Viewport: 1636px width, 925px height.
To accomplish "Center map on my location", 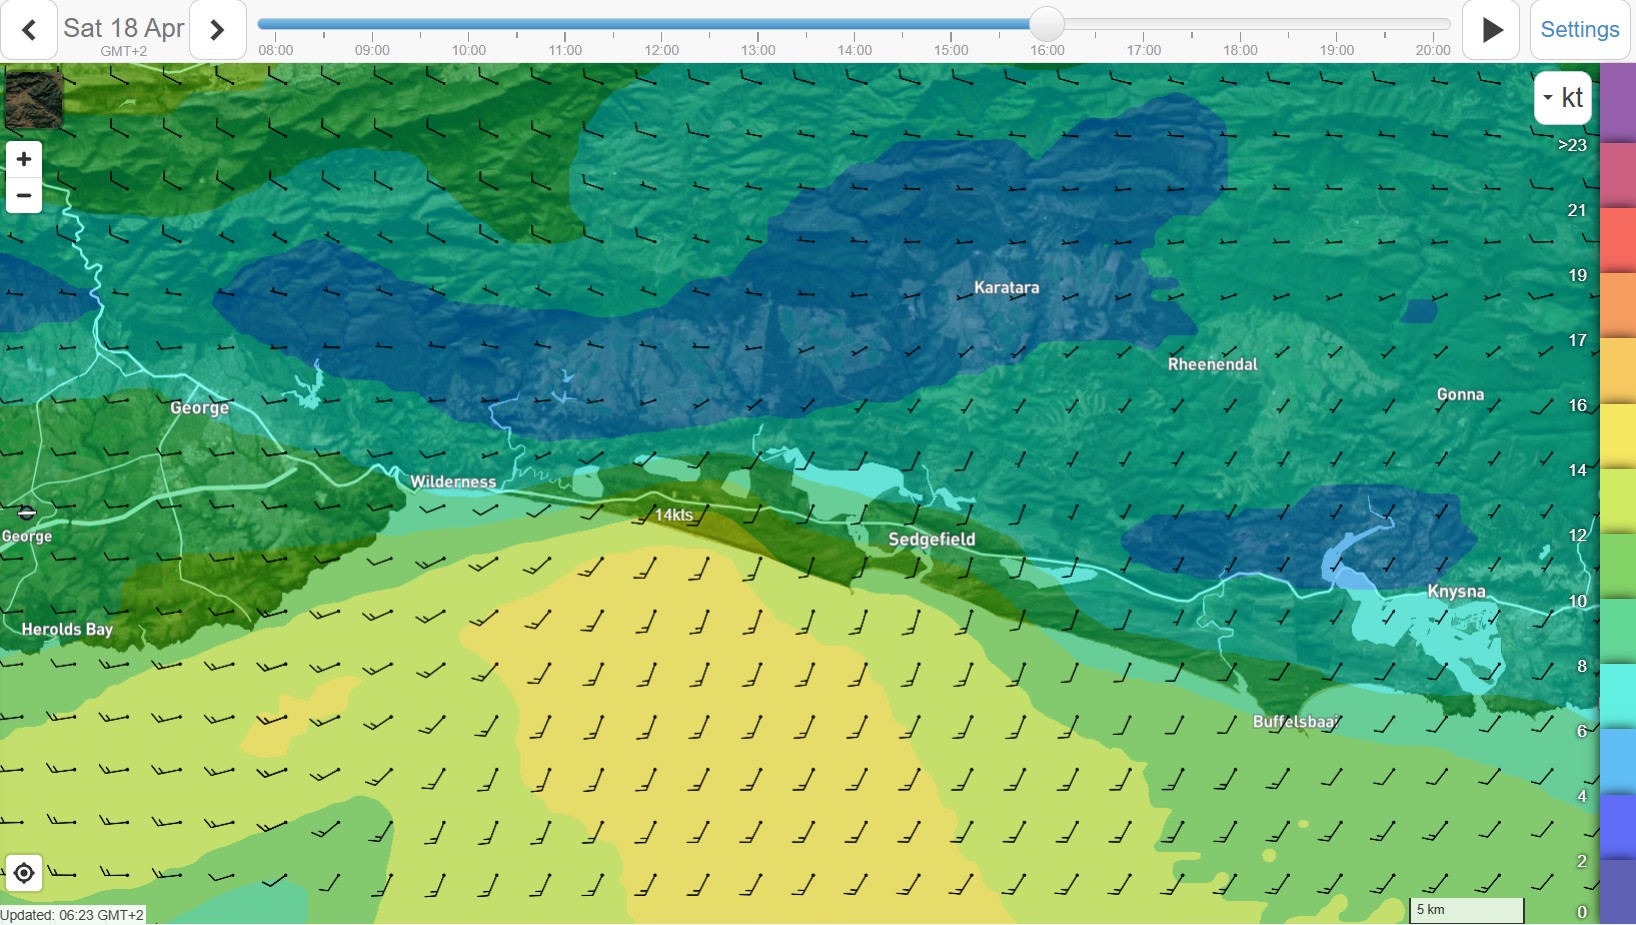I will pos(24,873).
